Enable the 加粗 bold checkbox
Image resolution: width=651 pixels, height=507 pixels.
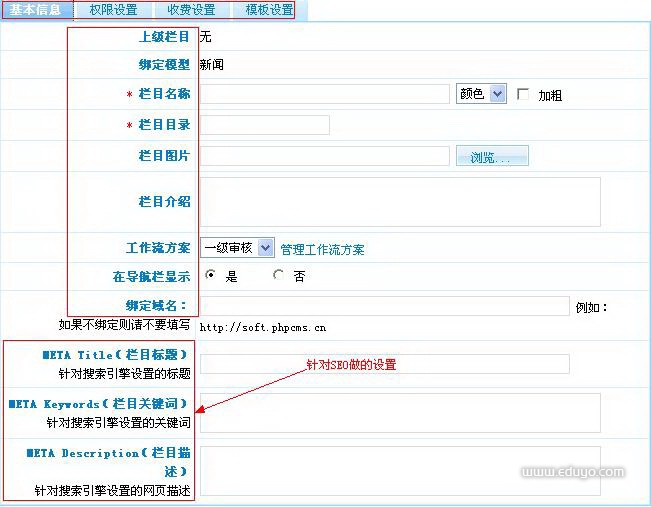point(523,95)
